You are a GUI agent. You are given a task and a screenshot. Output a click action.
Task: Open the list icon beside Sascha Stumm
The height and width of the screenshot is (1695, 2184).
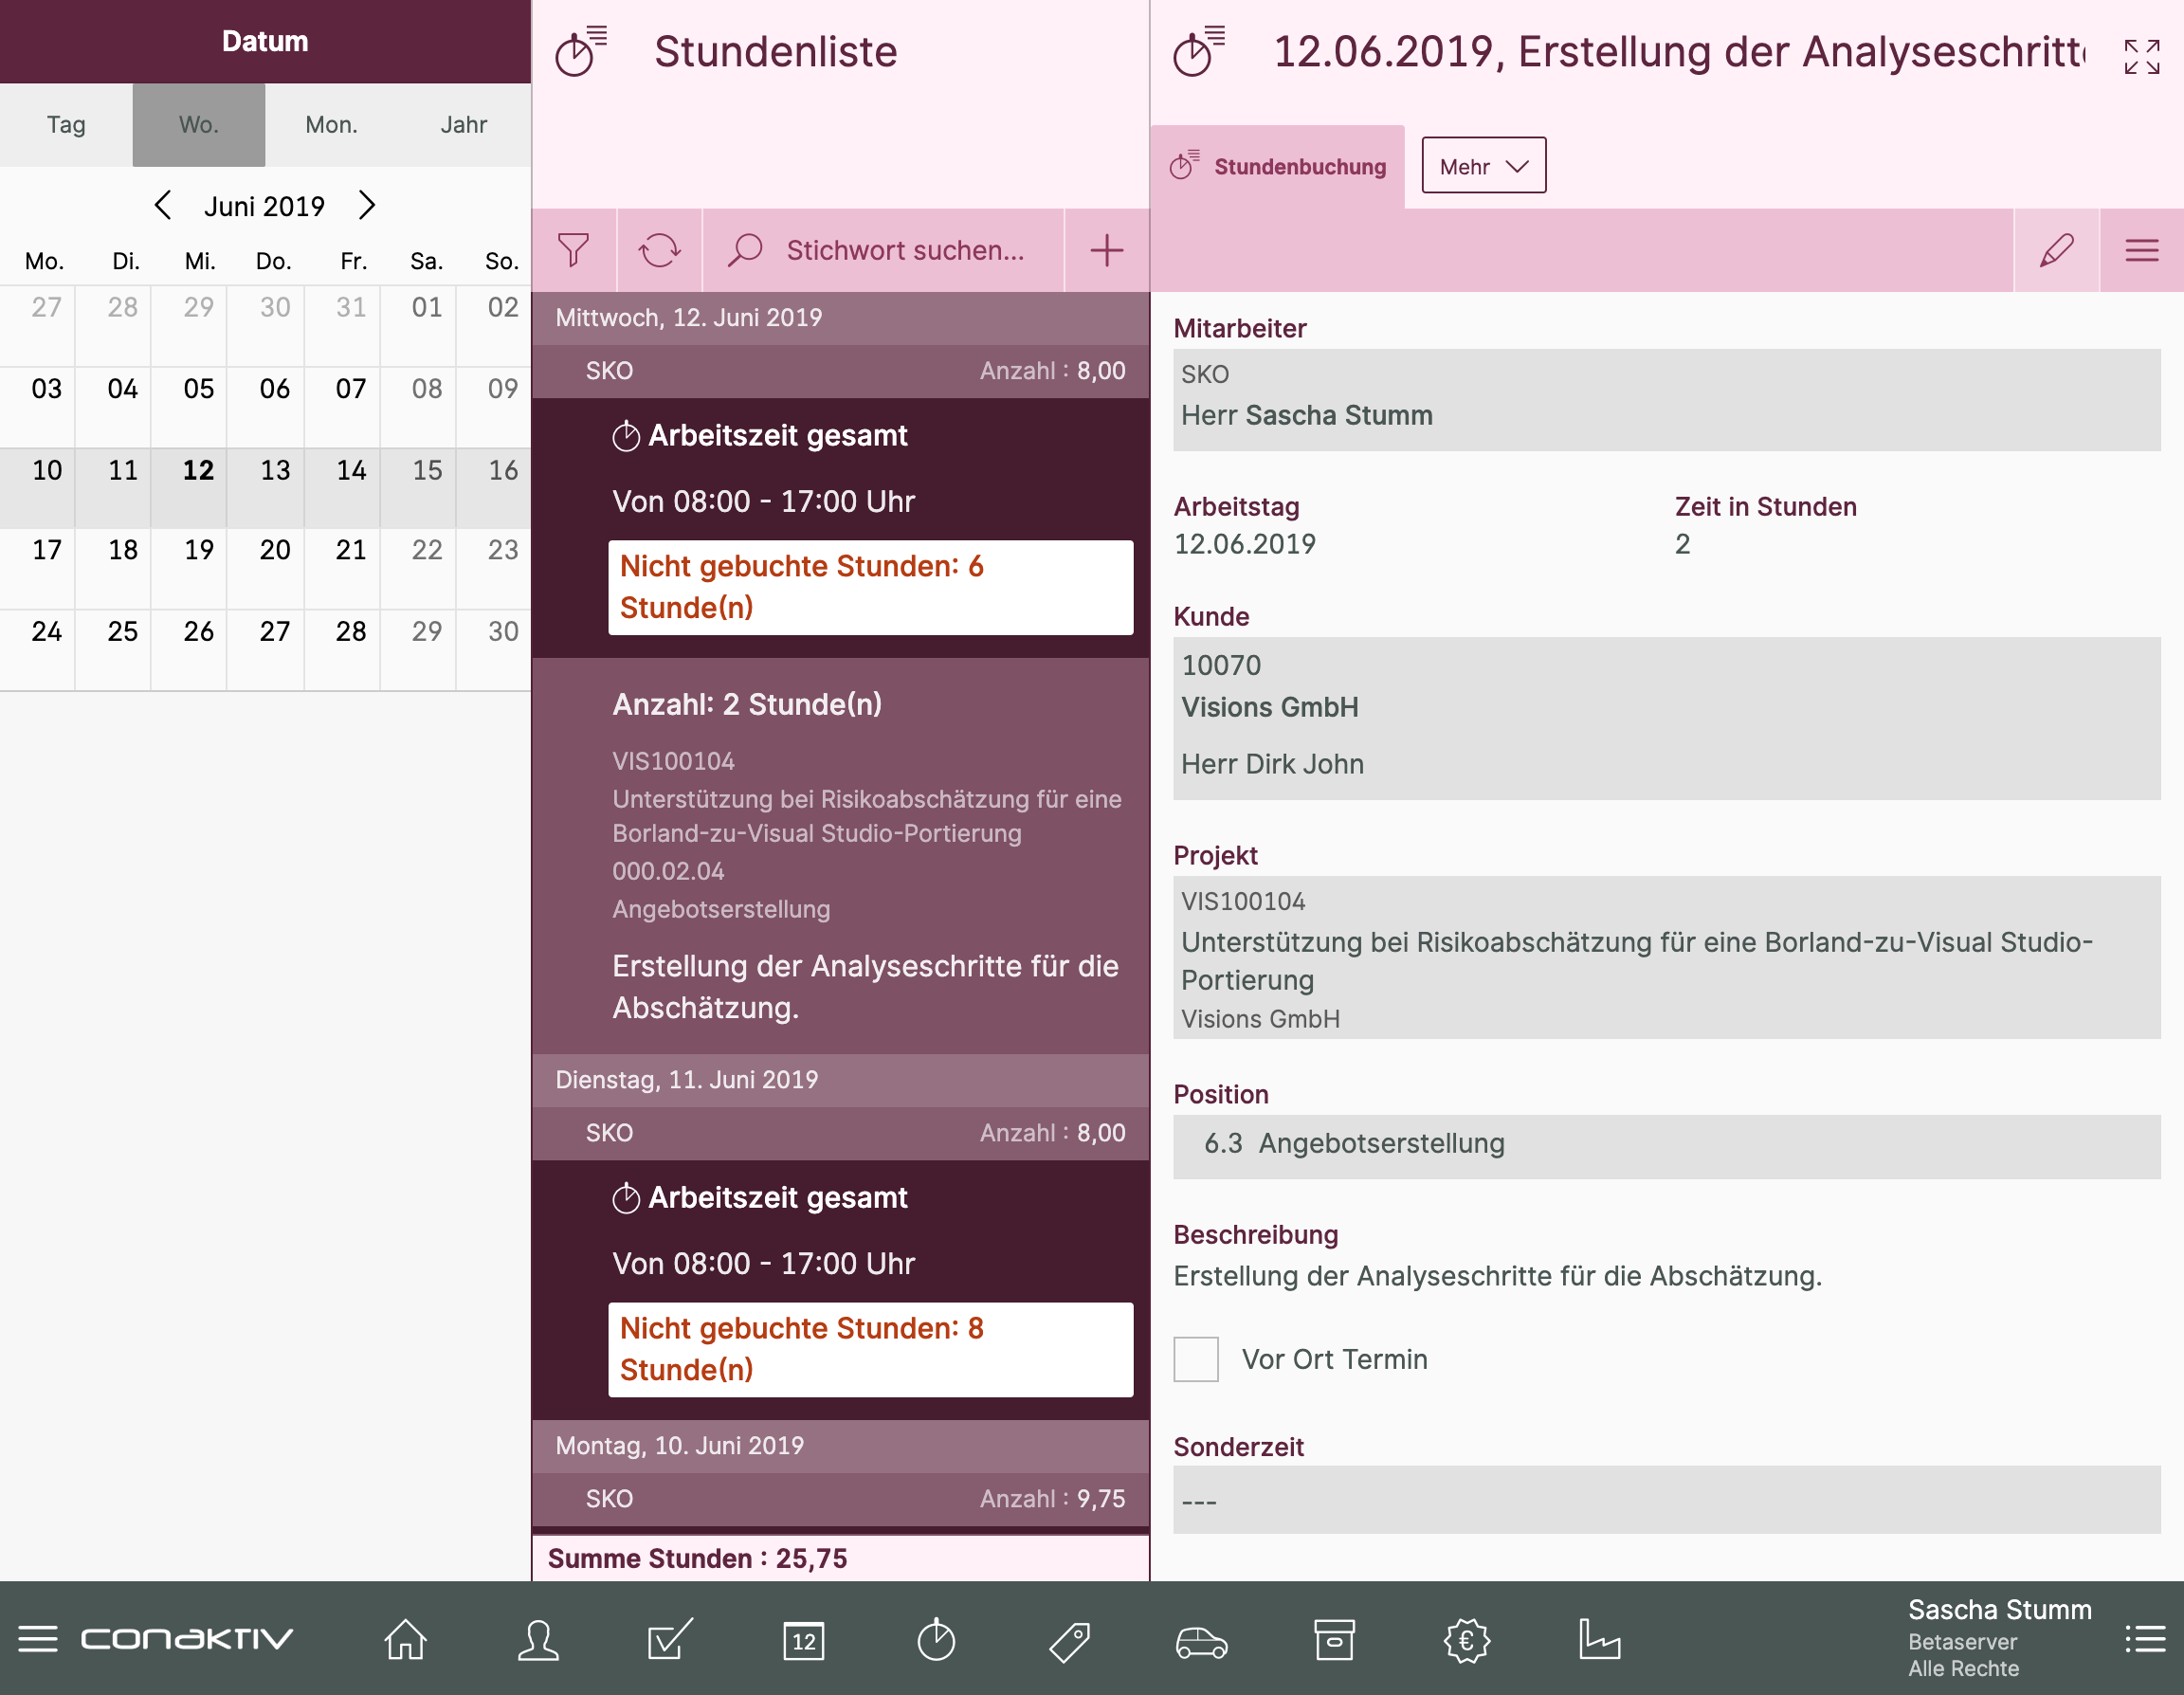(x=2145, y=1639)
